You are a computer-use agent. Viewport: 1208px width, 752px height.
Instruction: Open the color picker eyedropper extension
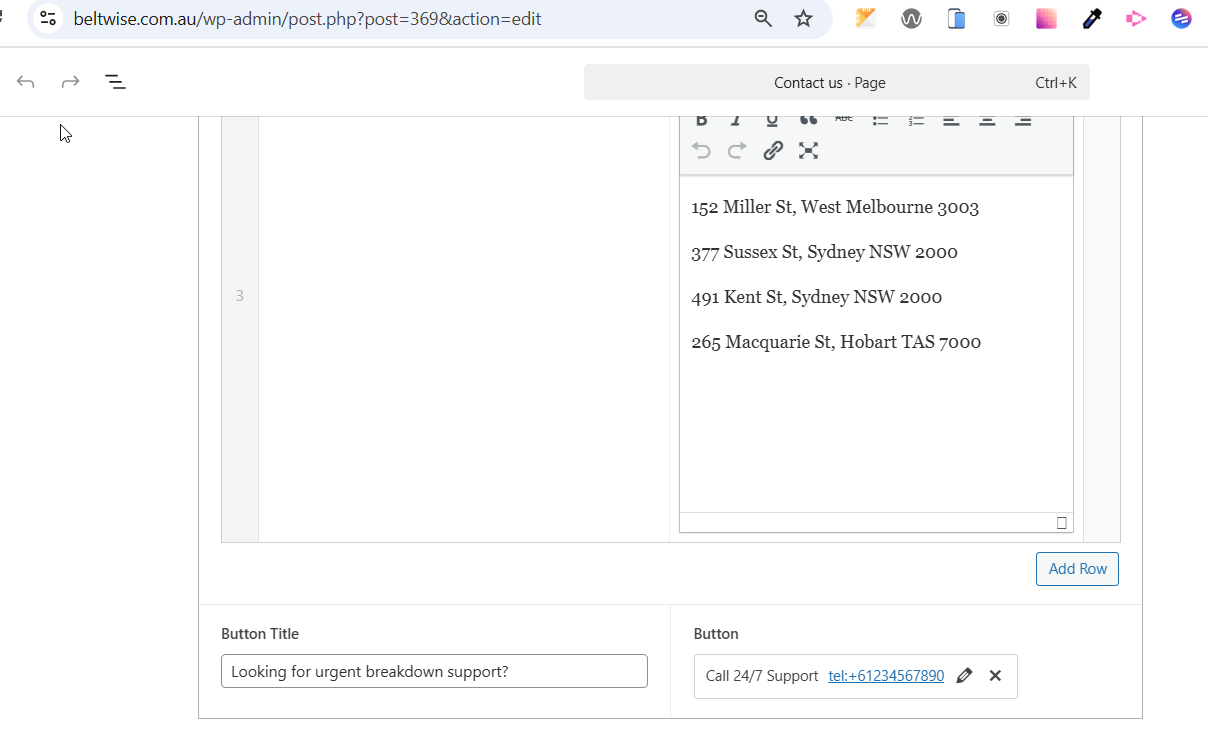pyautogui.click(x=1092, y=18)
